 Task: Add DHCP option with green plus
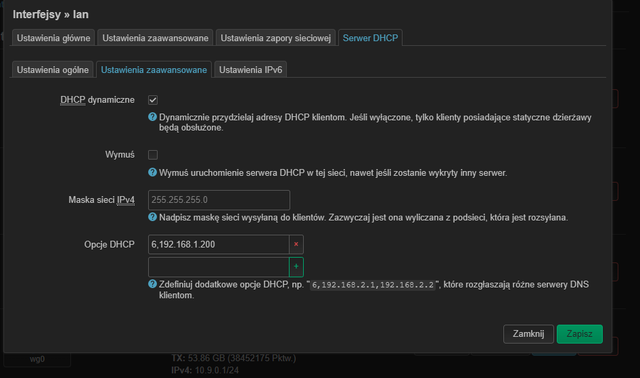(x=296, y=267)
